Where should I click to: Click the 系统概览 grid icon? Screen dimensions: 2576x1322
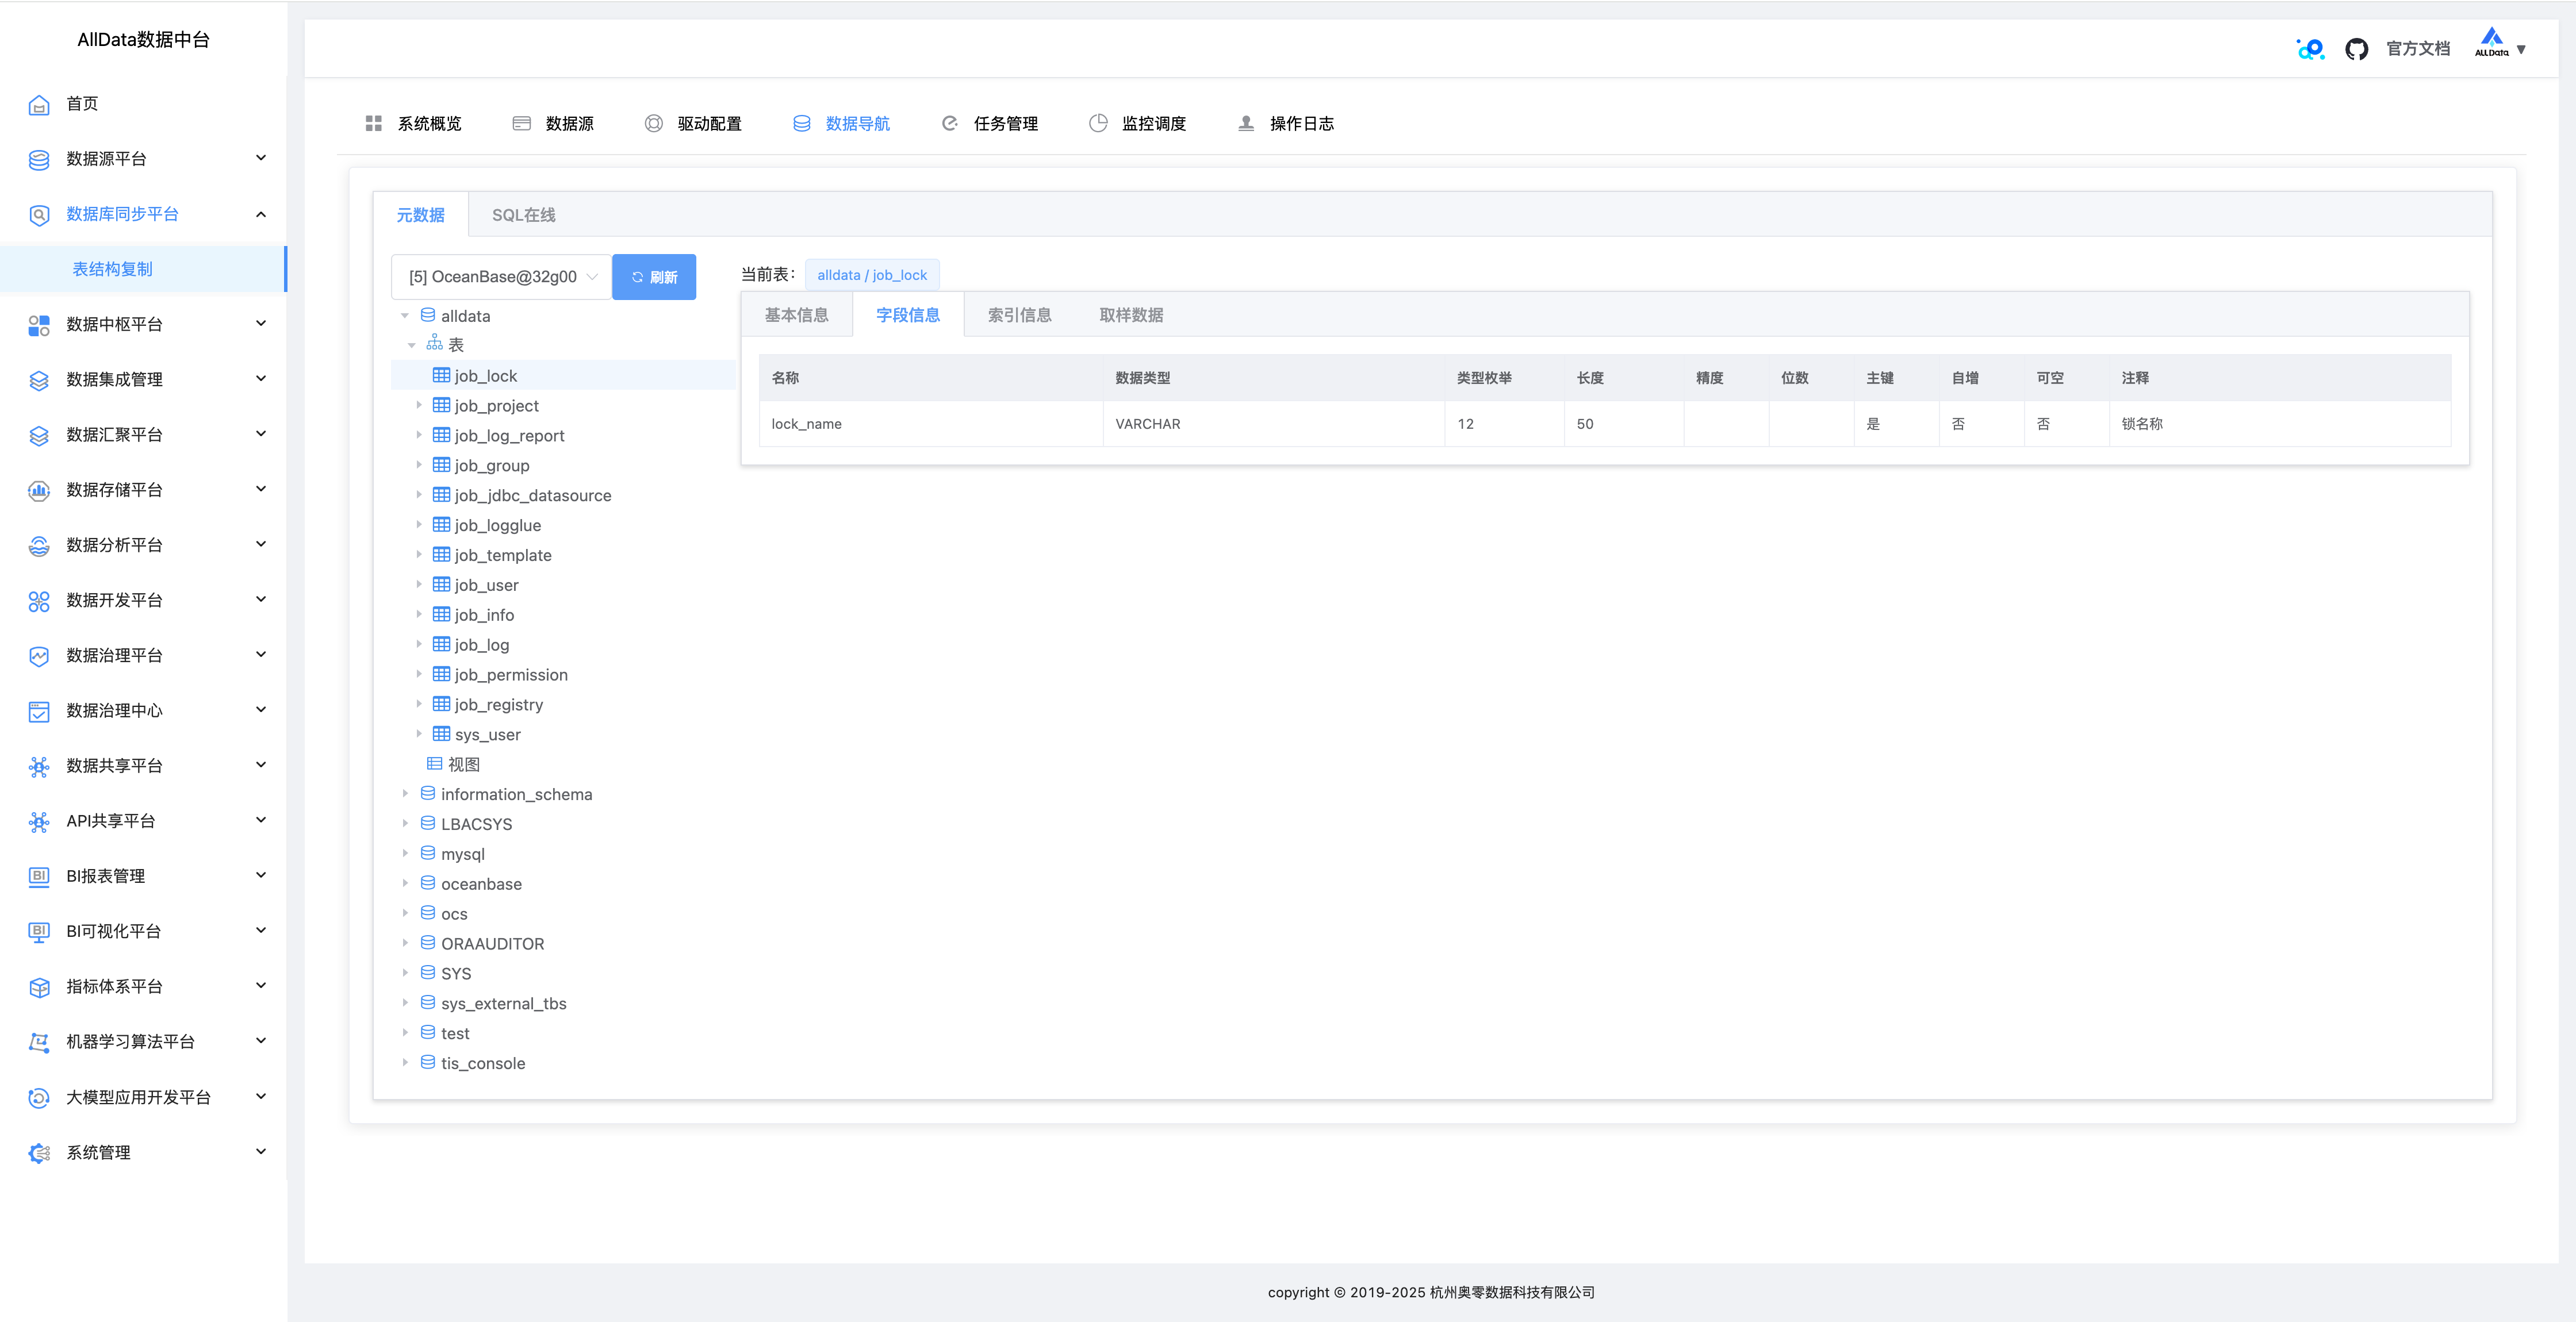(x=374, y=124)
